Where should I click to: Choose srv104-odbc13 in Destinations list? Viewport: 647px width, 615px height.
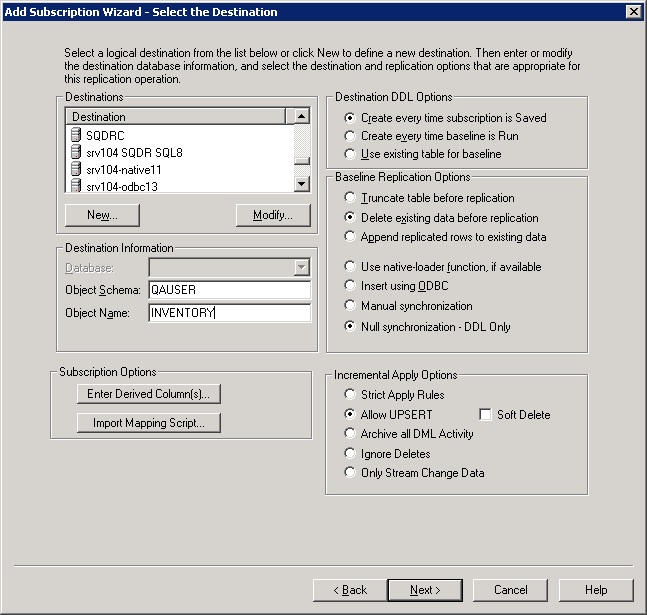122,186
